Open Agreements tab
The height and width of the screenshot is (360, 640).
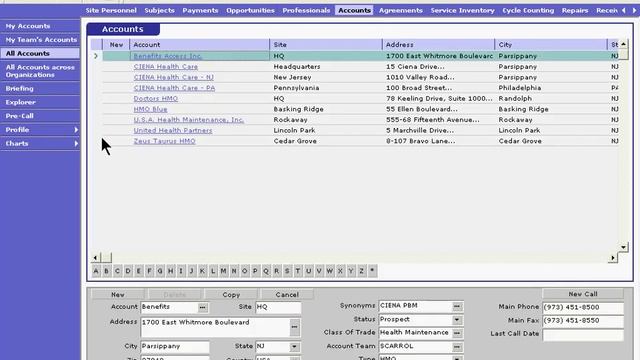pyautogui.click(x=400, y=10)
